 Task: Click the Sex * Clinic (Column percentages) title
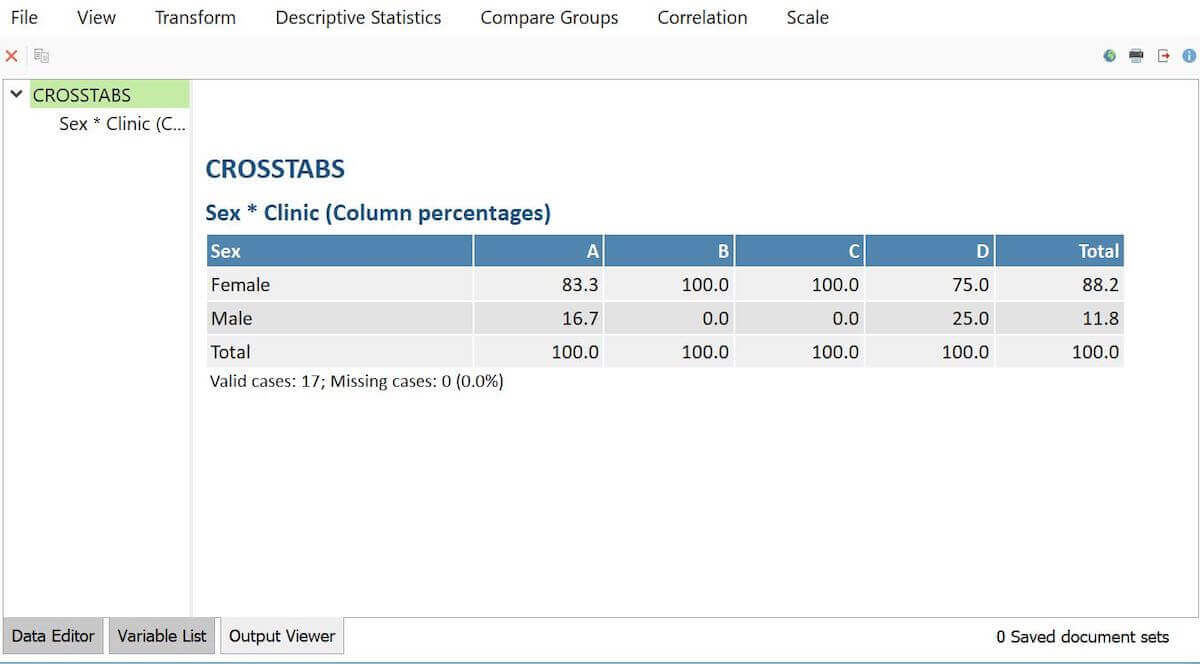tap(378, 213)
